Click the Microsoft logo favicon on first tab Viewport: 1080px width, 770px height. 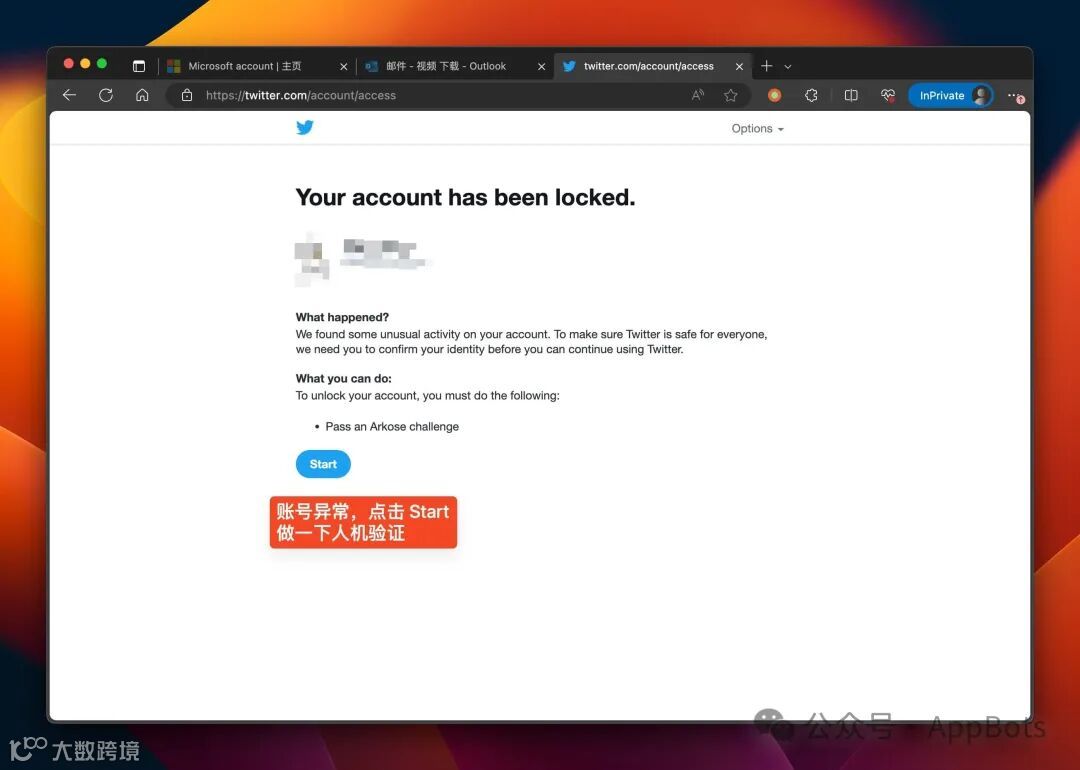click(174, 66)
